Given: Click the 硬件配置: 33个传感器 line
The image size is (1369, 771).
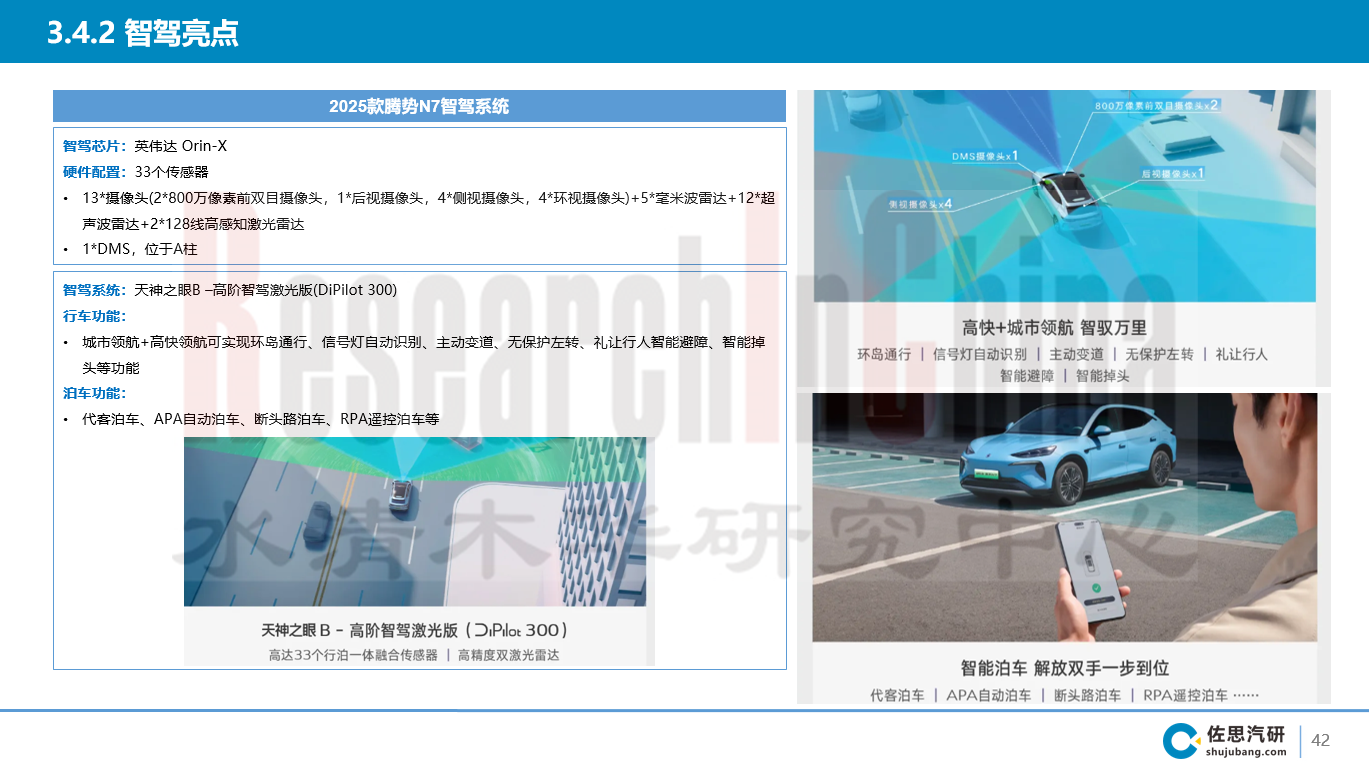Looking at the screenshot, I should [x=135, y=172].
